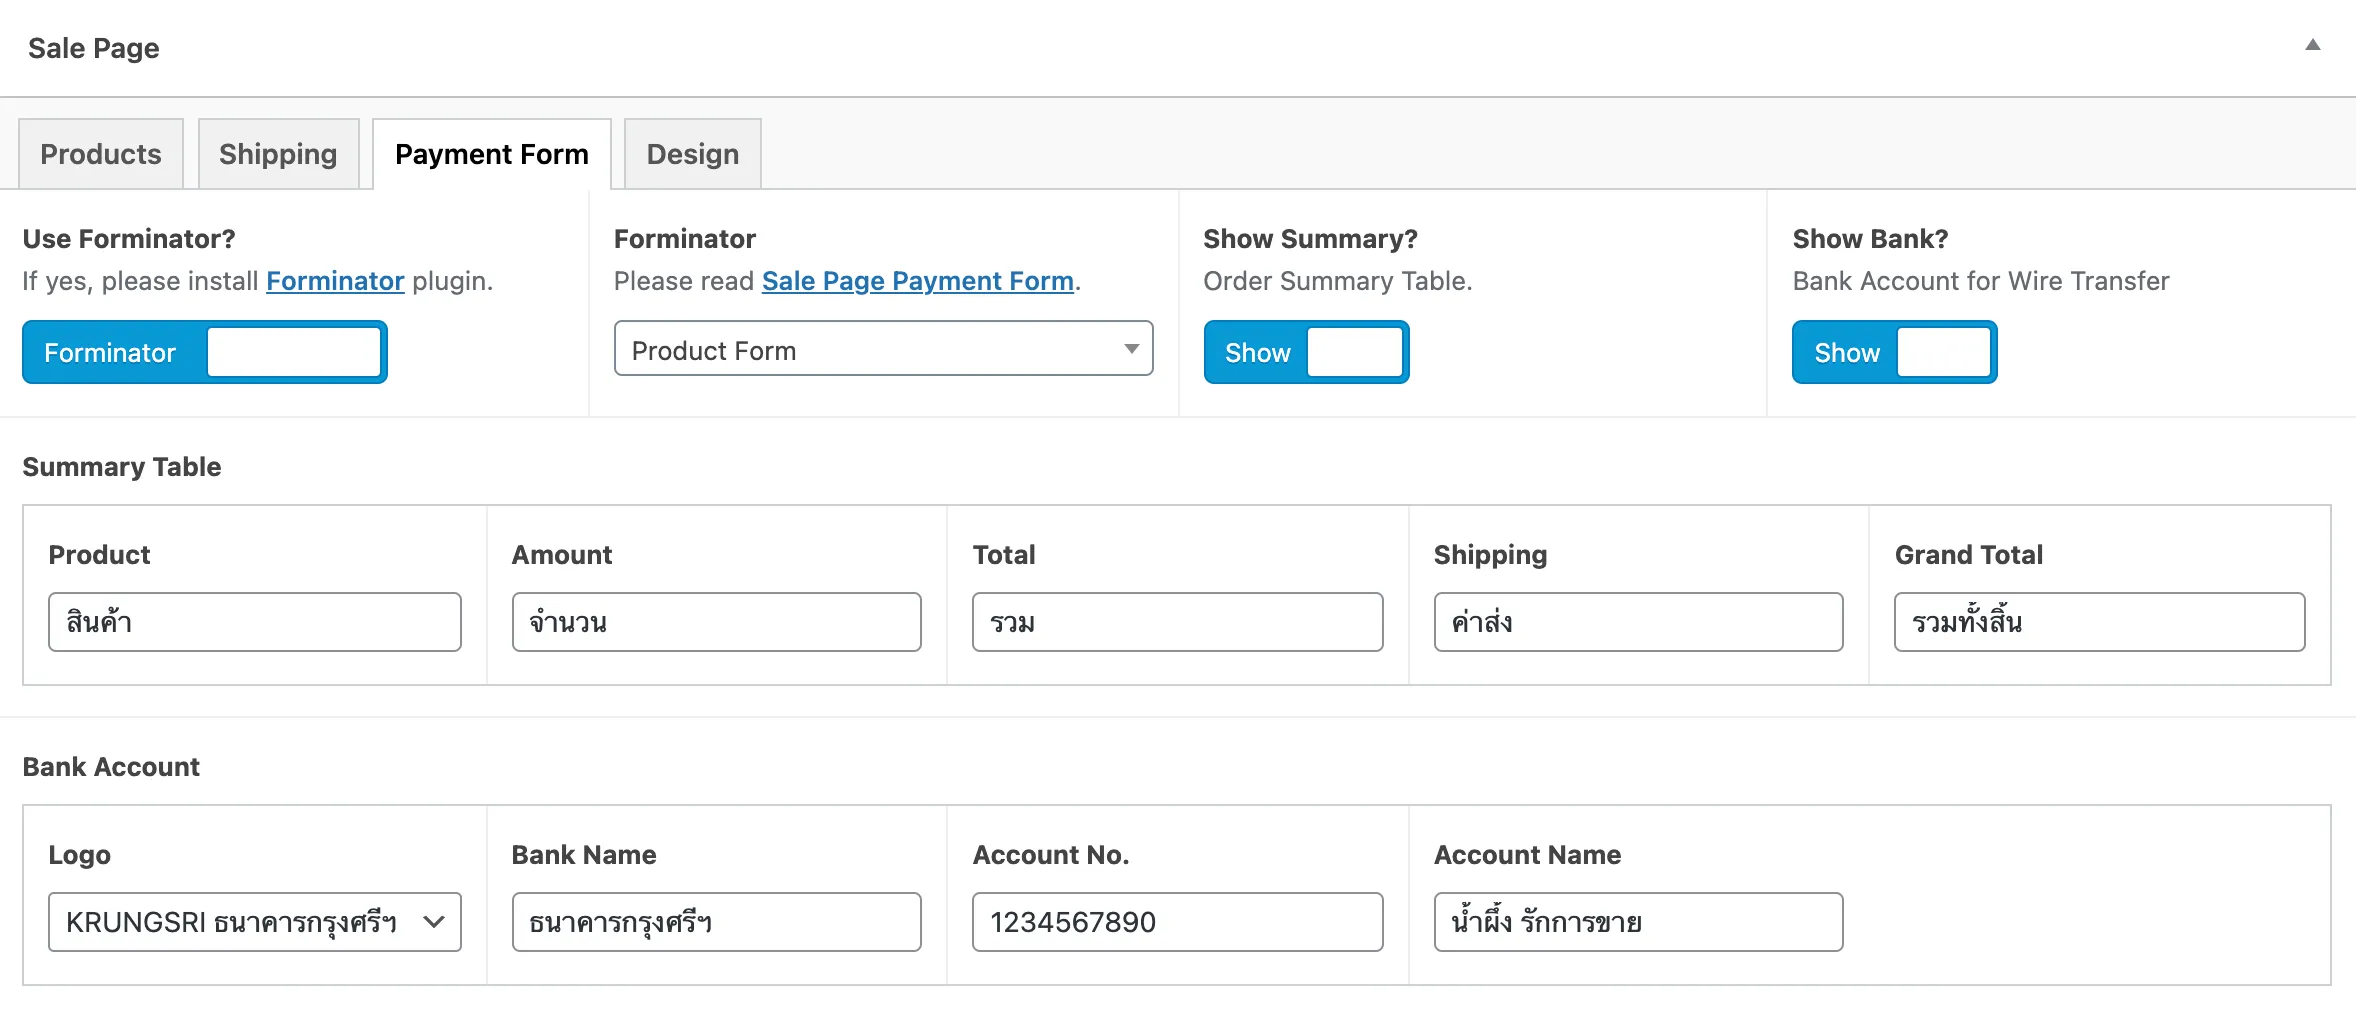Click the Product label input field
2356x1016 pixels.
[254, 621]
